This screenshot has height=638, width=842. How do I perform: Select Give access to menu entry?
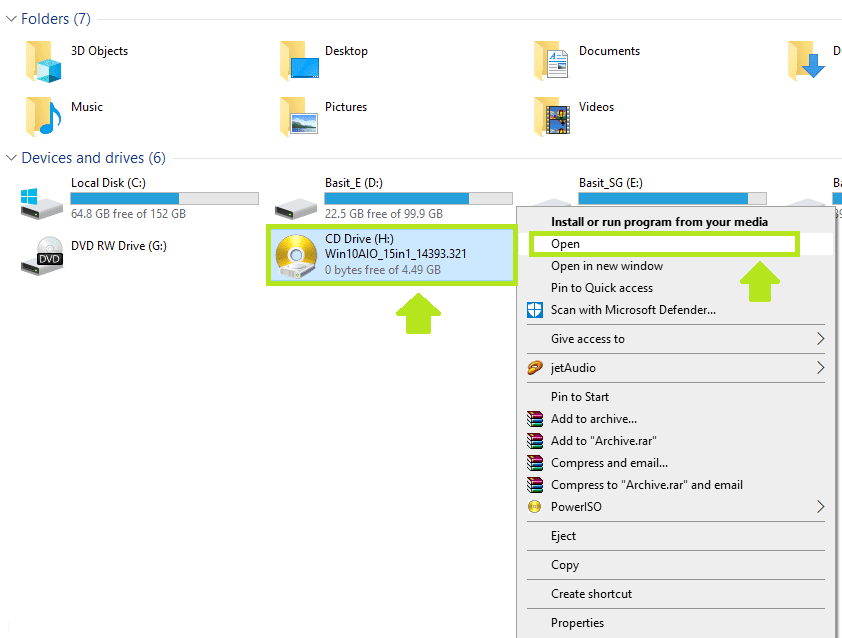coord(676,339)
